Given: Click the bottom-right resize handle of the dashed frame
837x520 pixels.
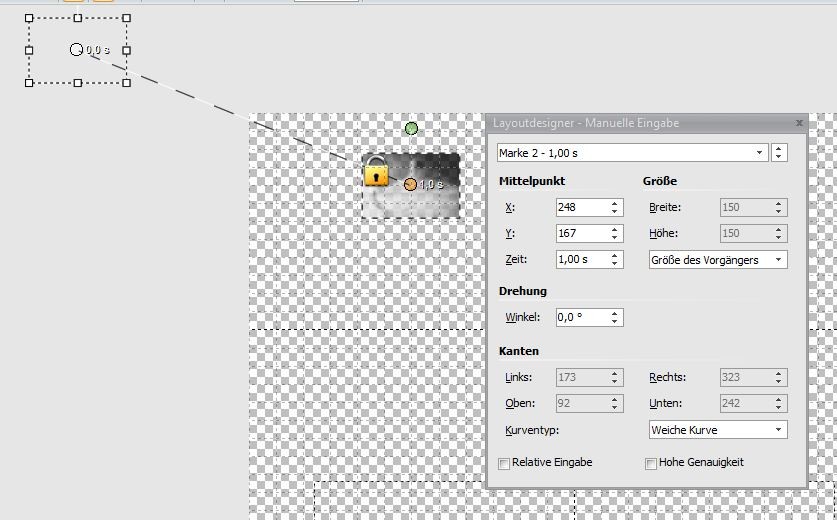Looking at the screenshot, I should click(126, 82).
